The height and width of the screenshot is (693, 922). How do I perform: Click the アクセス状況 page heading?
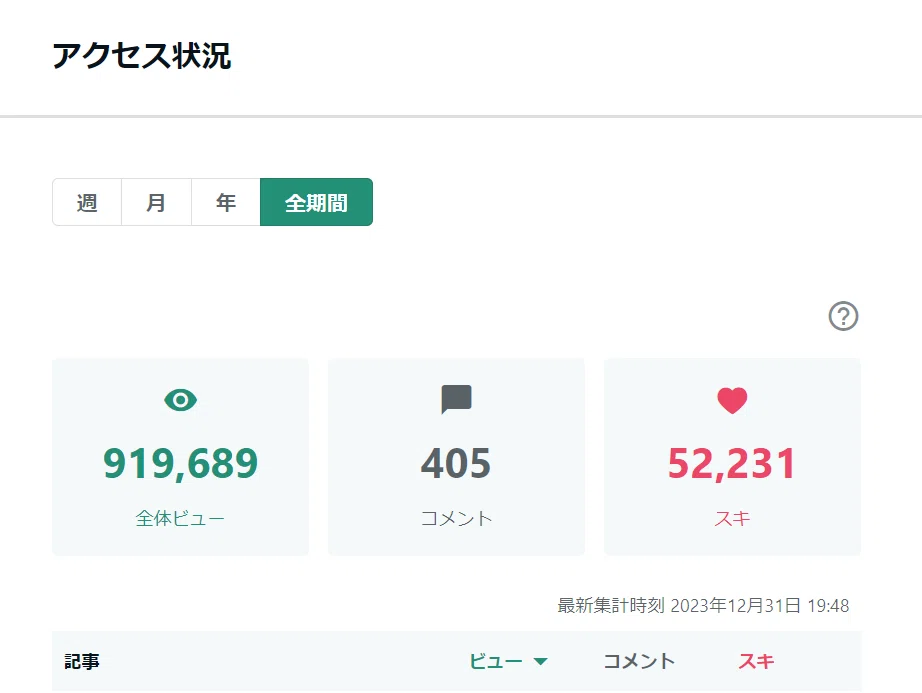coord(142,56)
